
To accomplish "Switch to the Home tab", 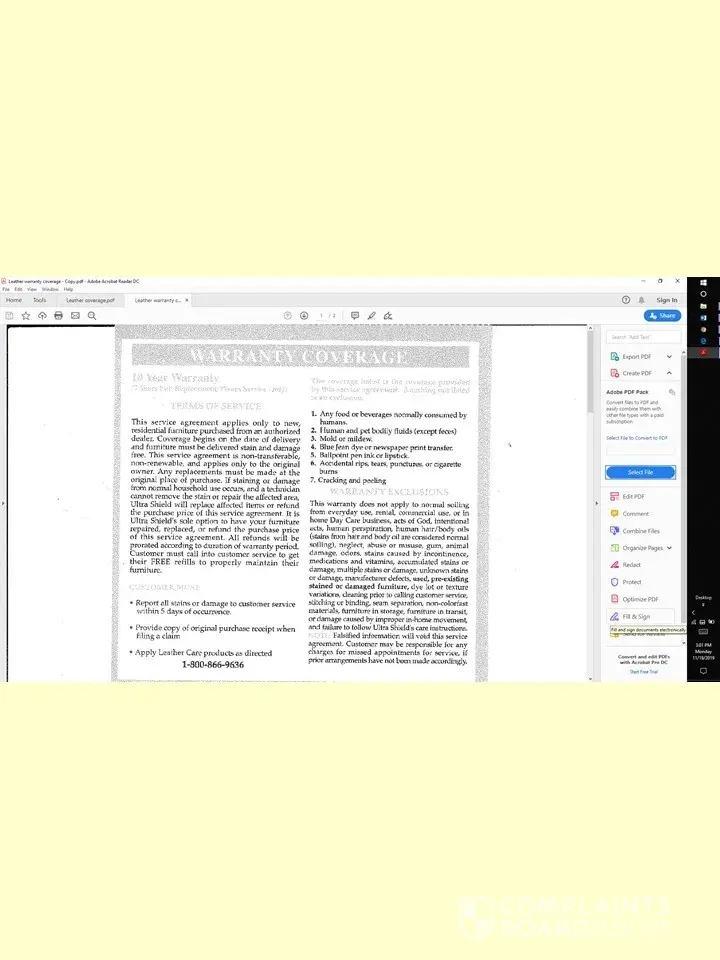I will (13, 300).
